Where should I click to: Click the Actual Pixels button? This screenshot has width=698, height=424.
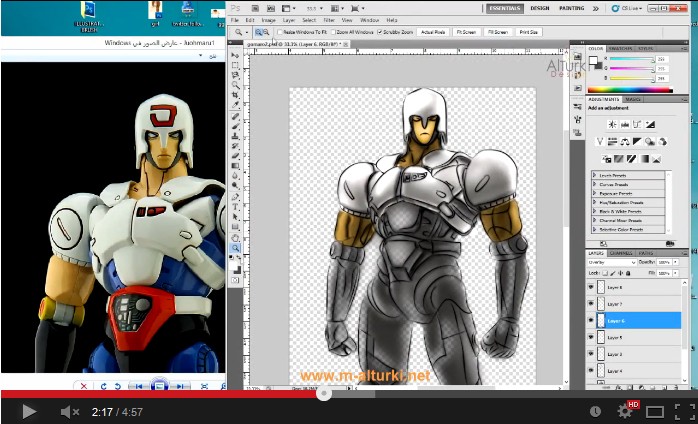[433, 32]
